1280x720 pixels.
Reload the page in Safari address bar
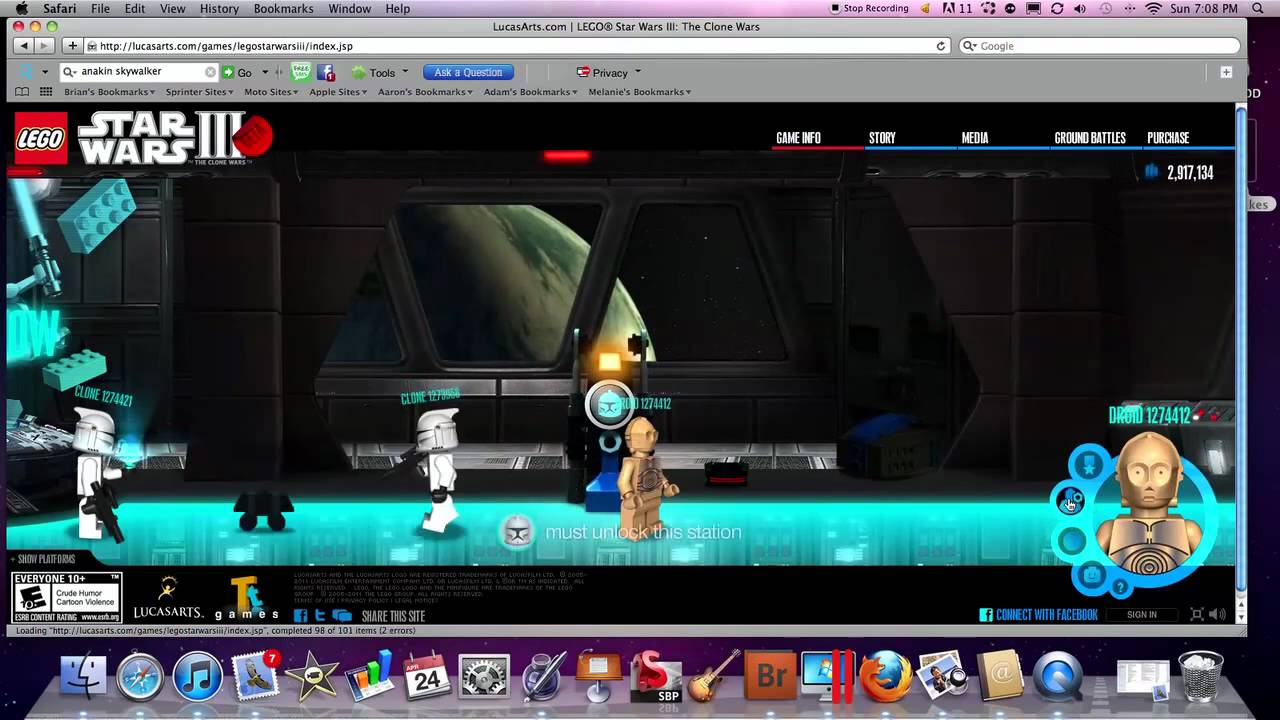pos(941,46)
